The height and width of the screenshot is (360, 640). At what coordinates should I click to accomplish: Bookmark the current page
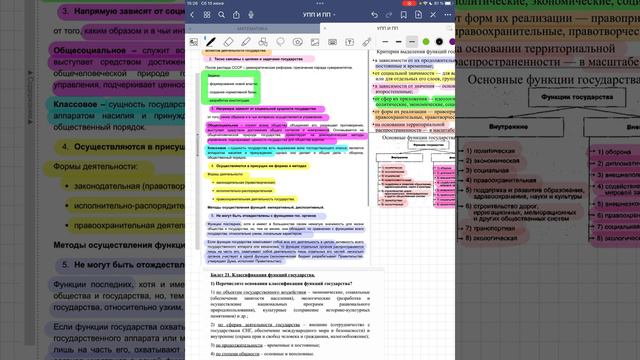[x=404, y=15]
